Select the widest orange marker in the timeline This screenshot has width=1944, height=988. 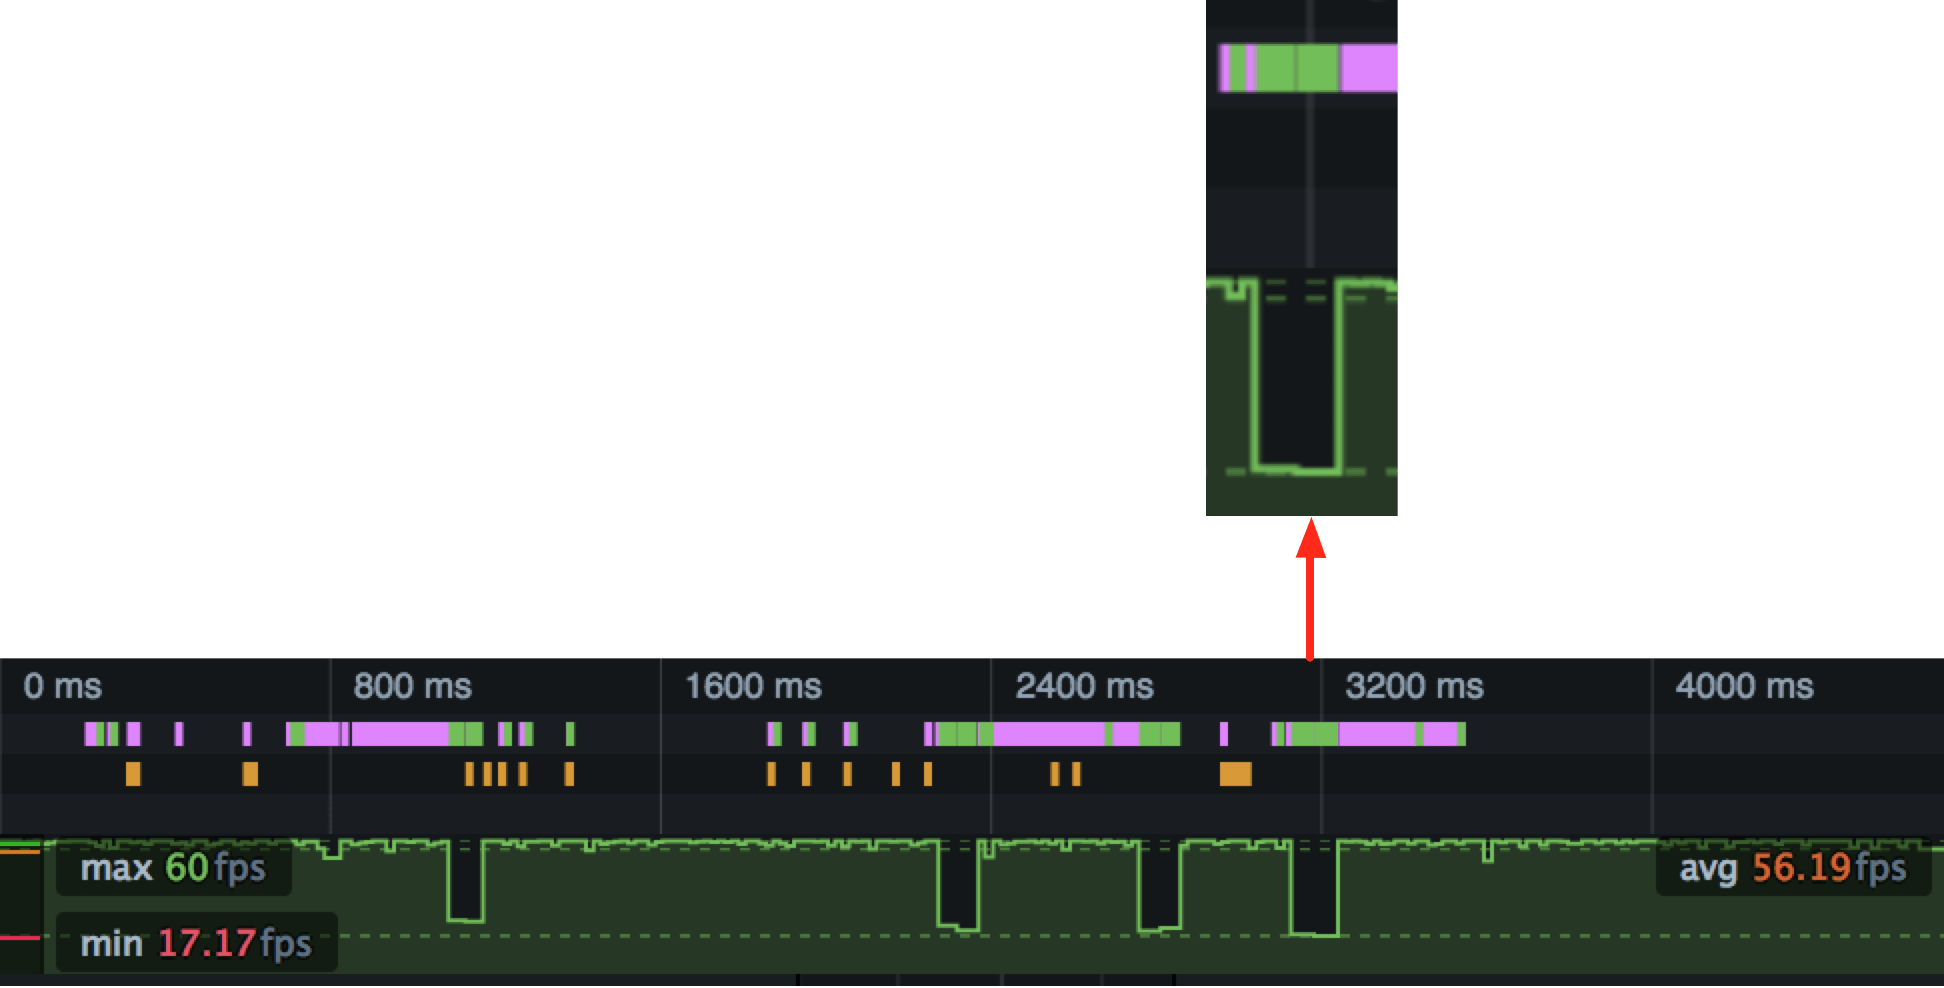(1235, 774)
